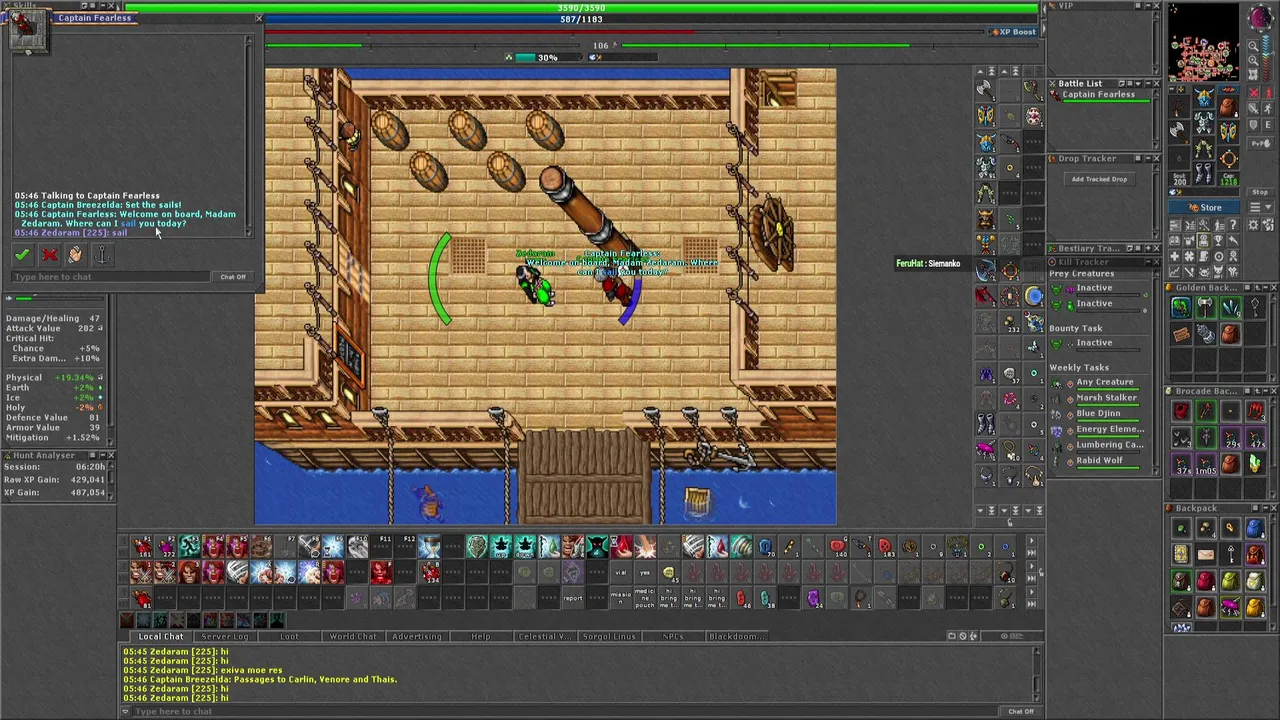Switch to Loot tab
This screenshot has height=720, width=1280.
tap(289, 636)
